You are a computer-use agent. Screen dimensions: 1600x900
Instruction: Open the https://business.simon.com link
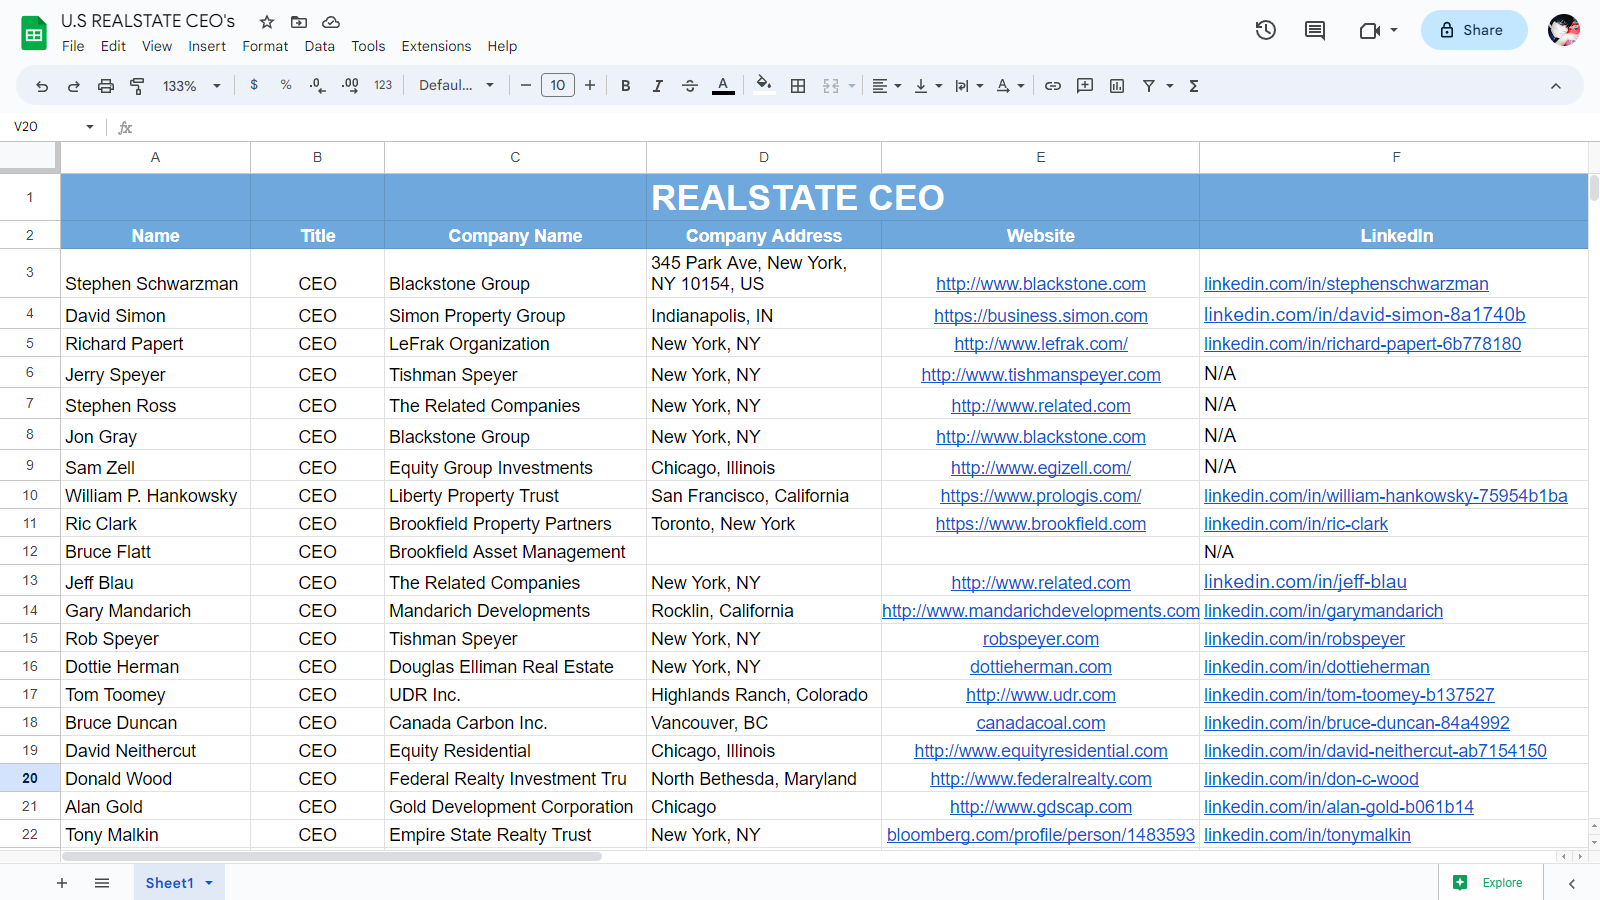point(1041,316)
